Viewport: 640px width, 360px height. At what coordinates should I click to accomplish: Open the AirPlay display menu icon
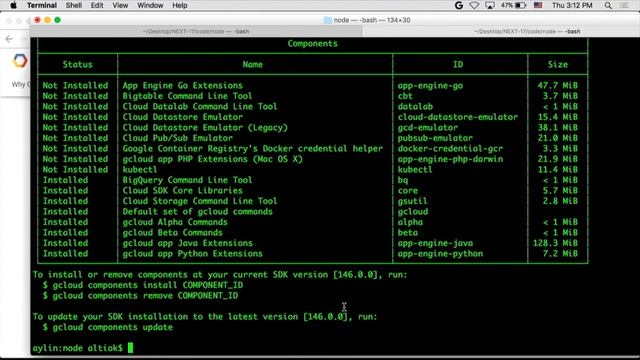[490, 5]
